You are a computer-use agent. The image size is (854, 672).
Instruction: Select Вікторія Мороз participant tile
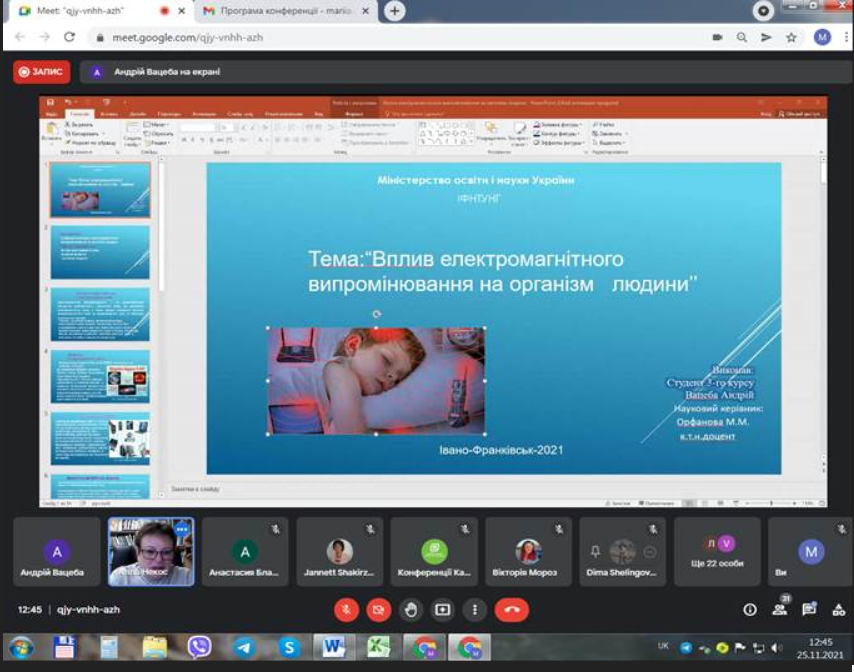(x=528, y=551)
